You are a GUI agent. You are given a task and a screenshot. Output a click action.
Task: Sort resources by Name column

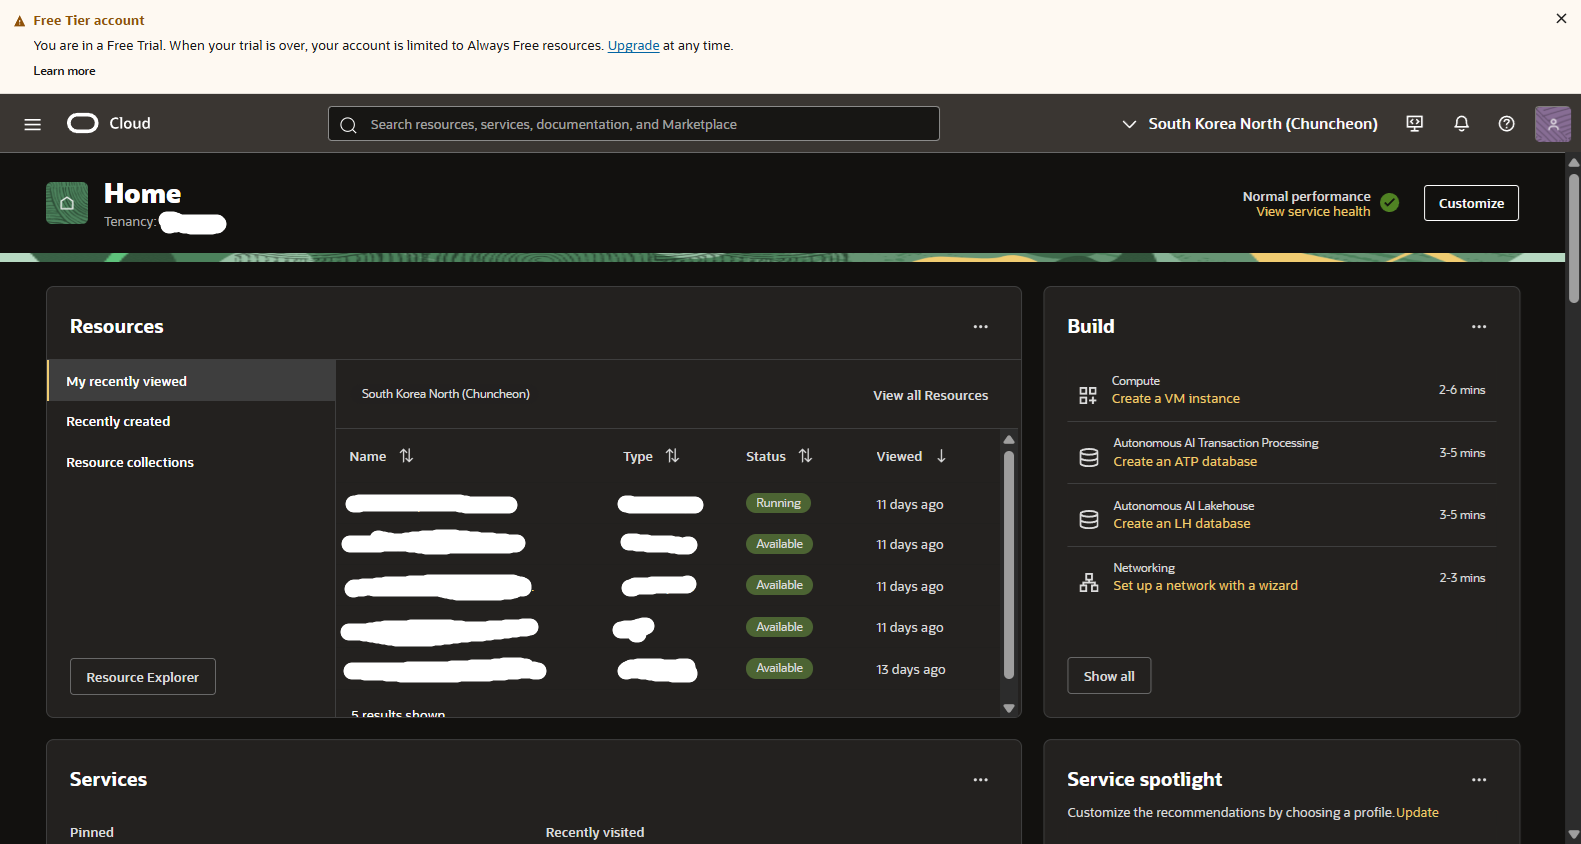(406, 456)
